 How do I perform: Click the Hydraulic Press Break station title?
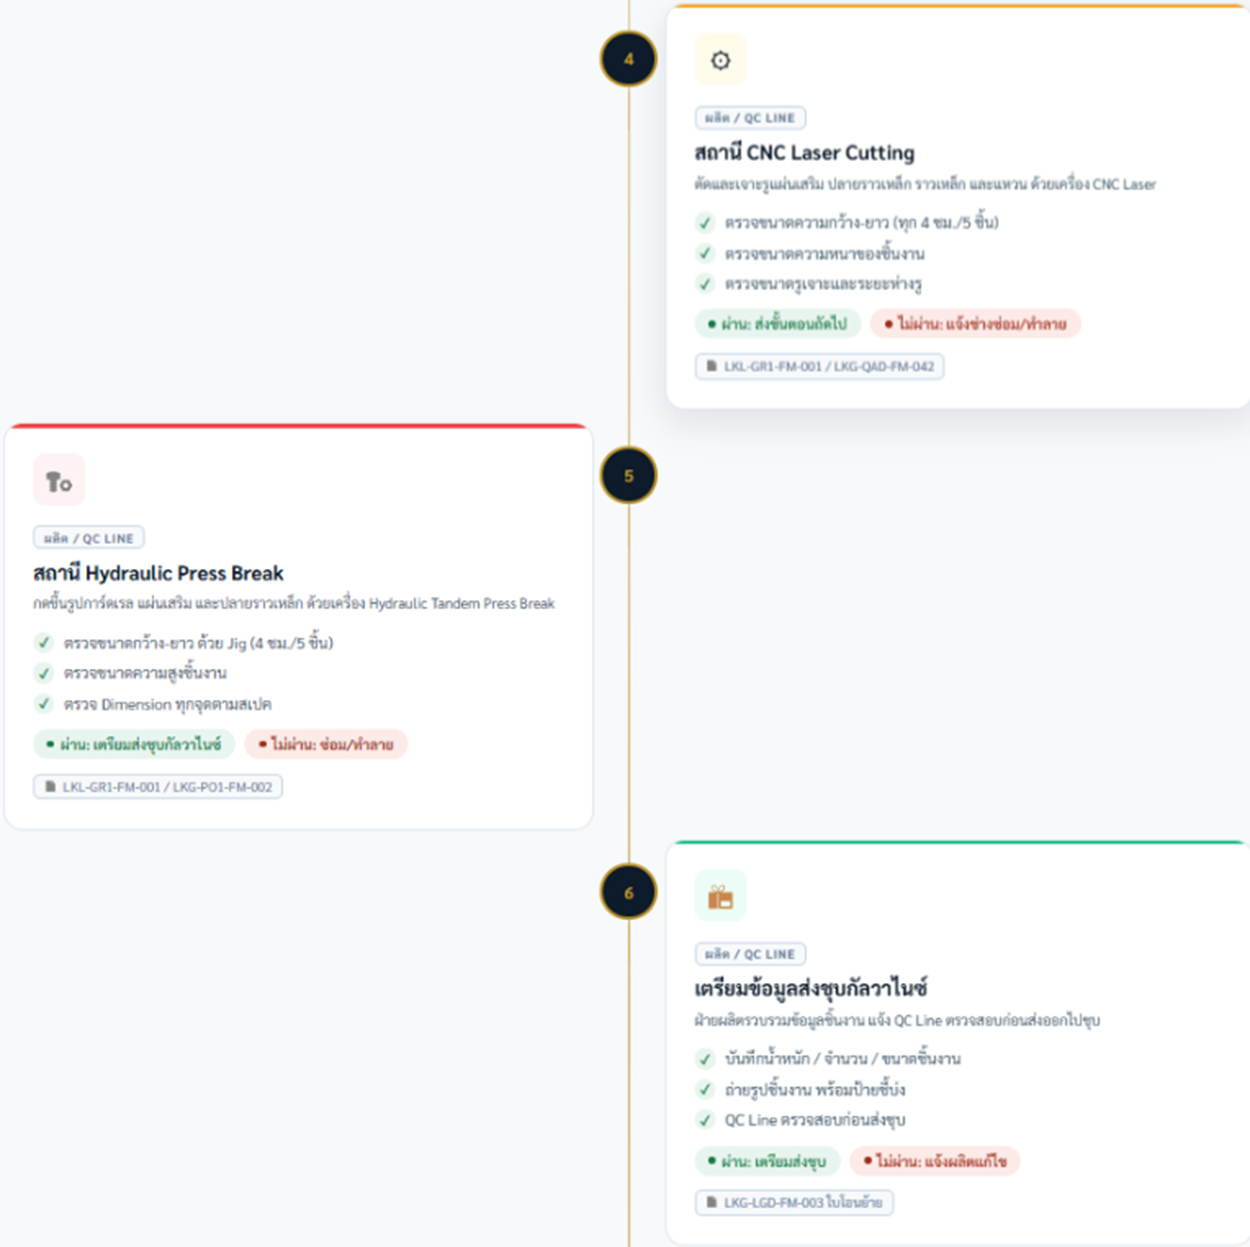coord(158,573)
